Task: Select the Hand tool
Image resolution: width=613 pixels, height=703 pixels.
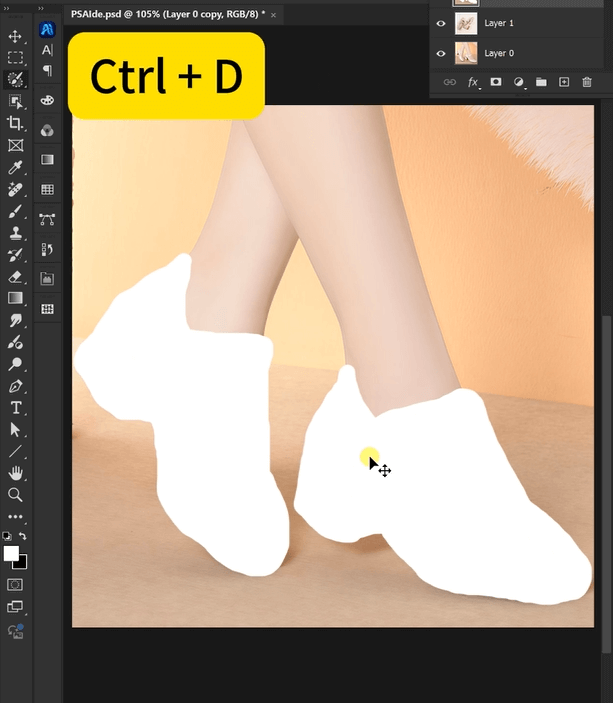Action: [x=15, y=473]
